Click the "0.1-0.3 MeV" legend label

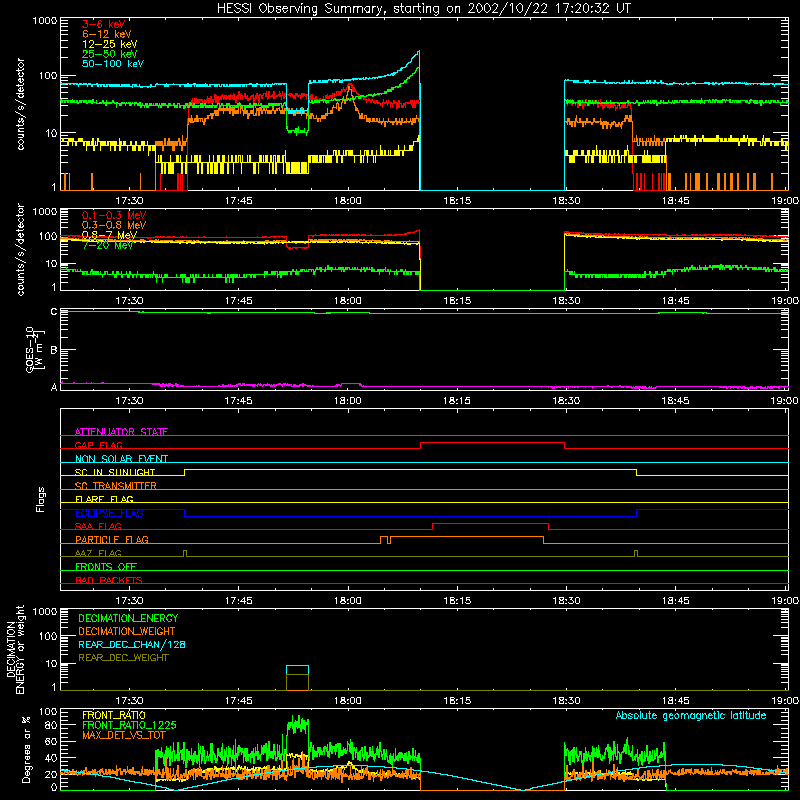coord(114,215)
